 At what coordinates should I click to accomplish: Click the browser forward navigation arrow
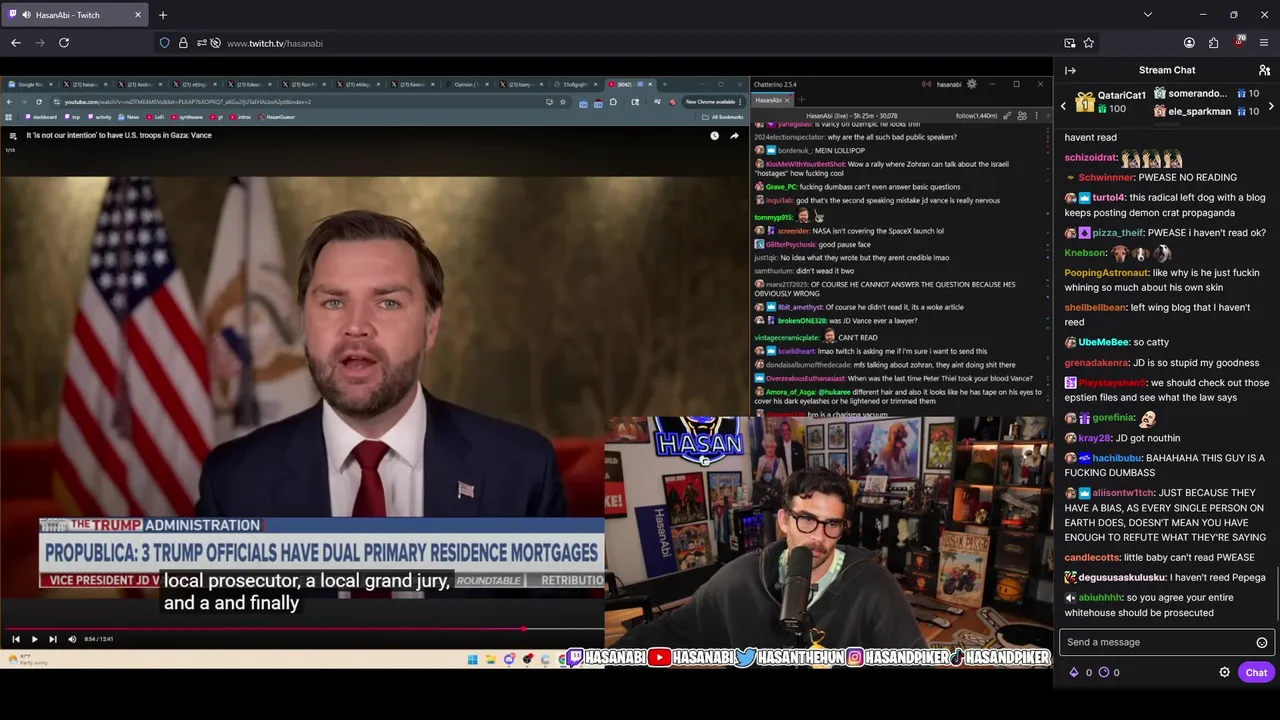40,43
